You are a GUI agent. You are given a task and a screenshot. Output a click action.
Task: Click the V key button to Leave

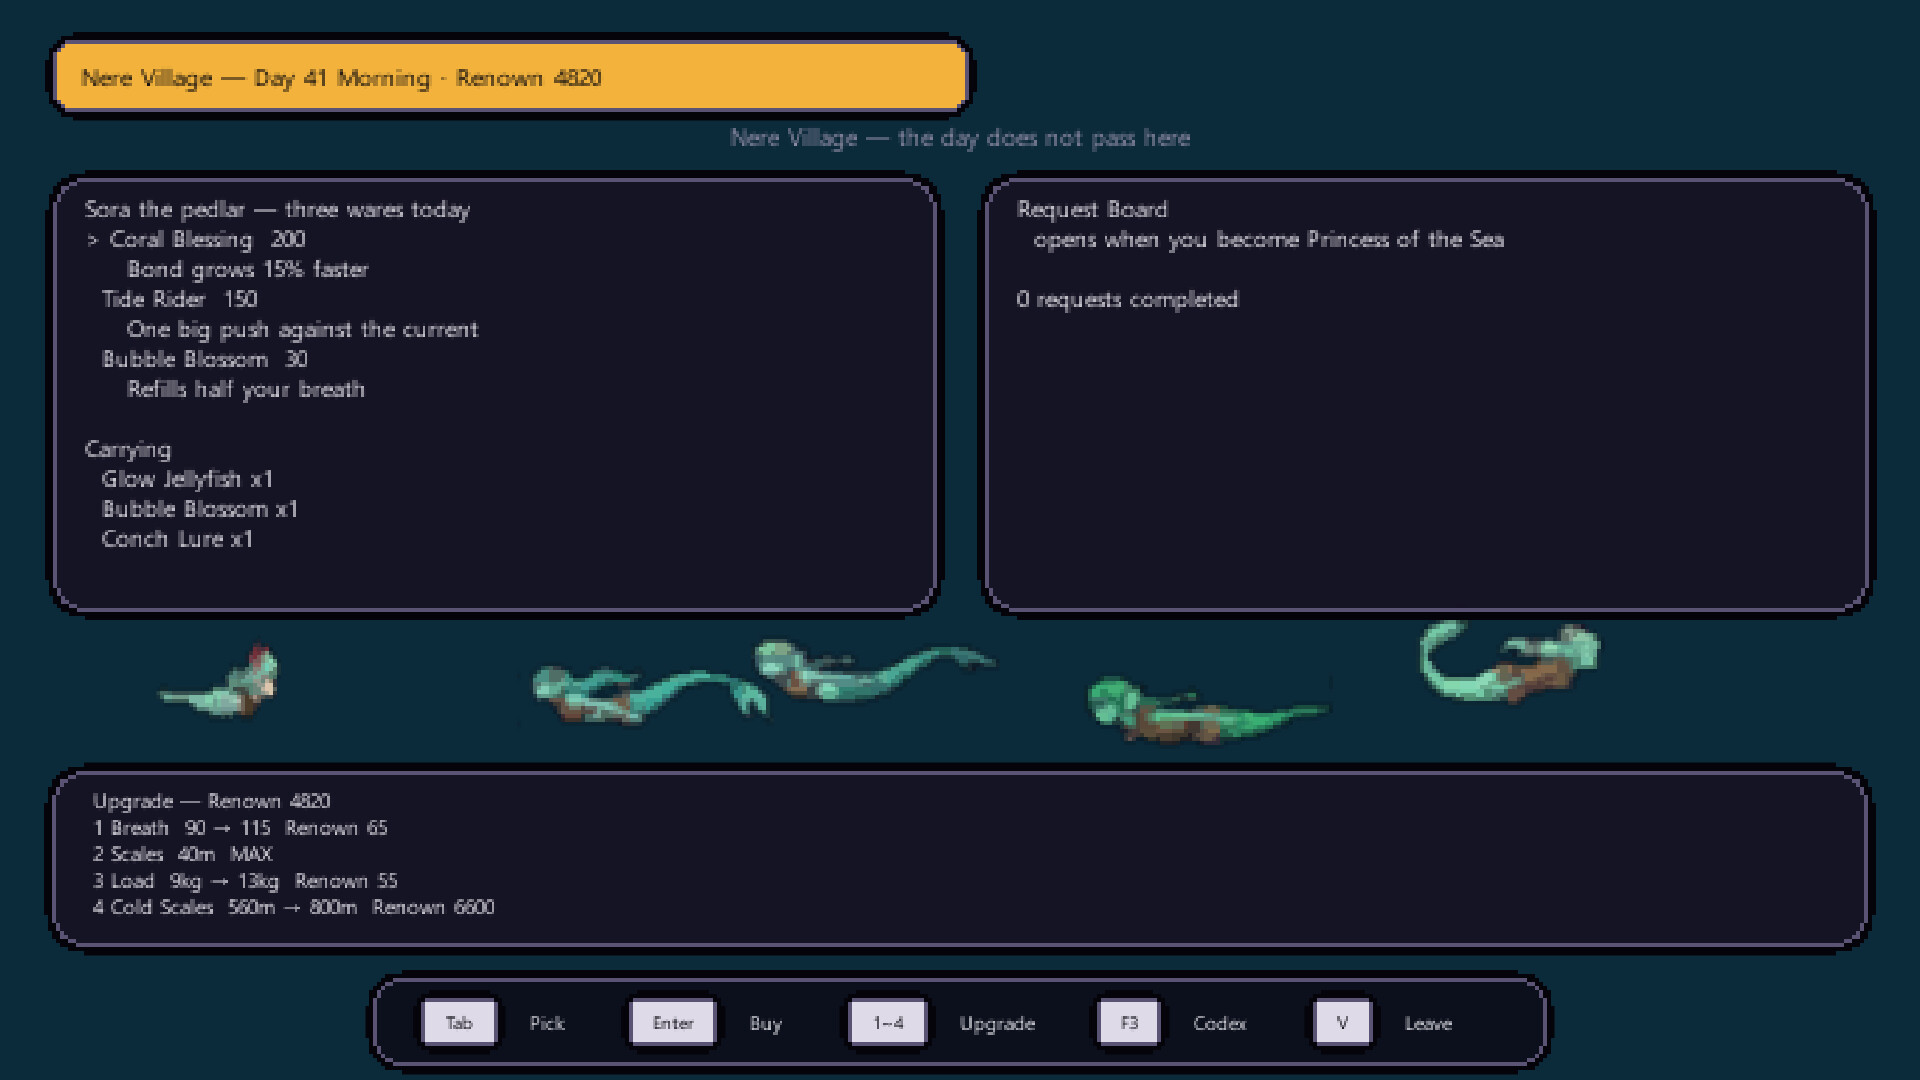[1342, 1023]
